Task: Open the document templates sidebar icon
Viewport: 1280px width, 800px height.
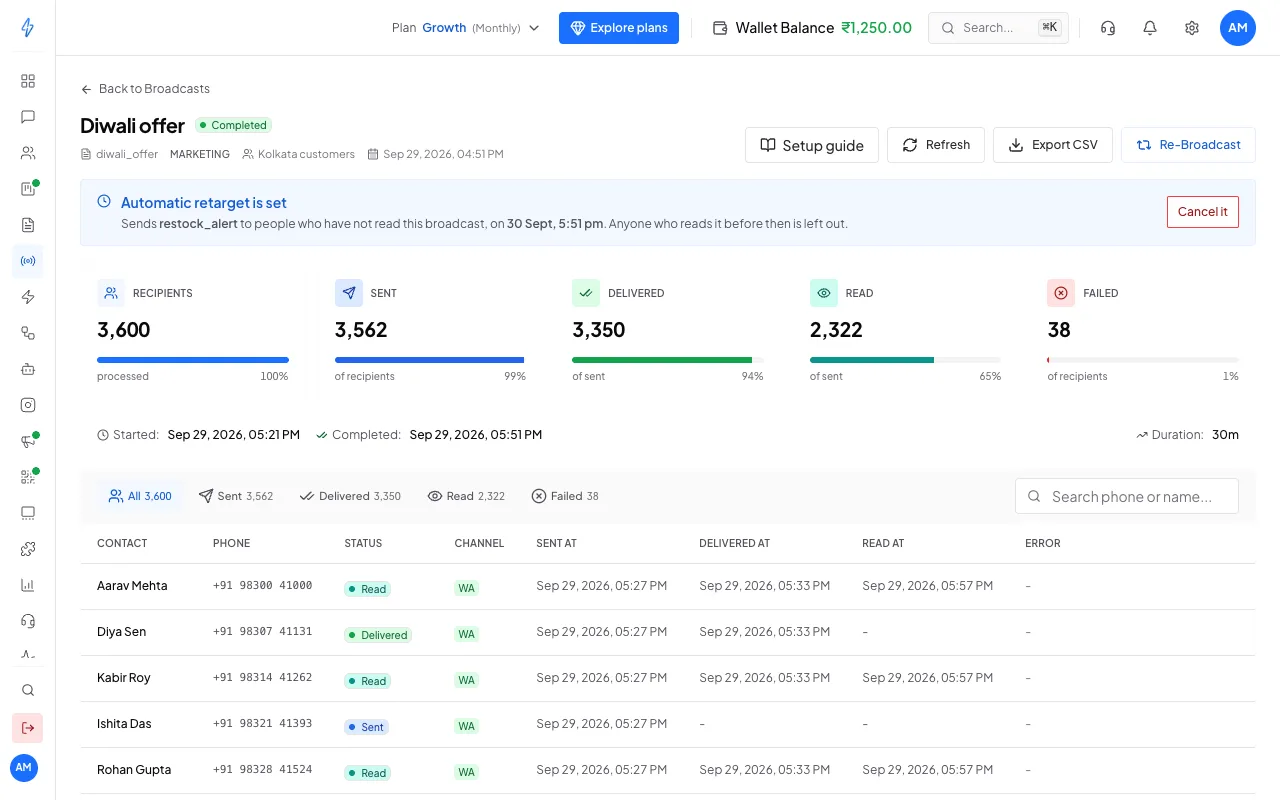Action: (x=28, y=225)
